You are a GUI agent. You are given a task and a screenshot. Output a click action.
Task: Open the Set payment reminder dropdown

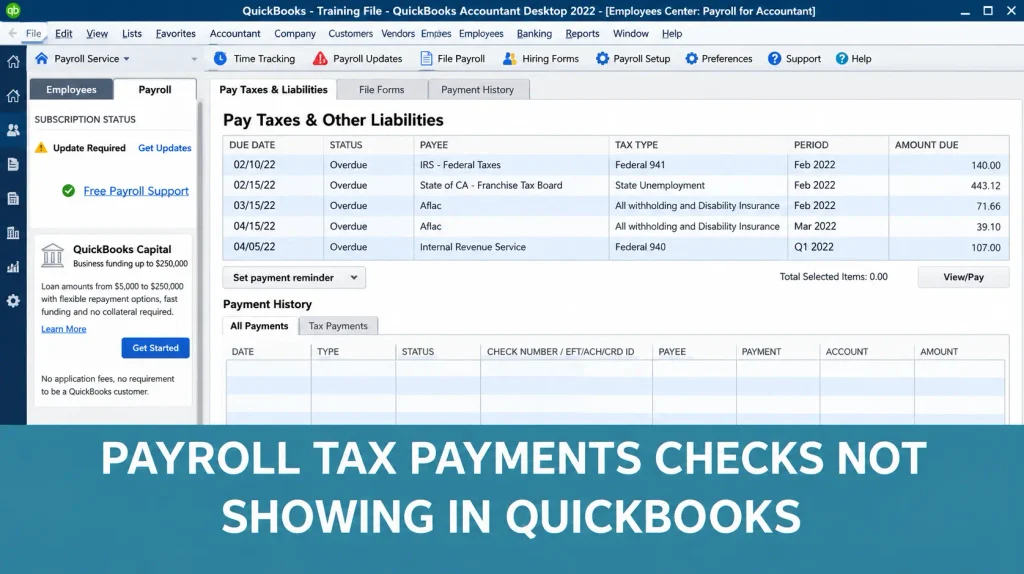(x=294, y=278)
